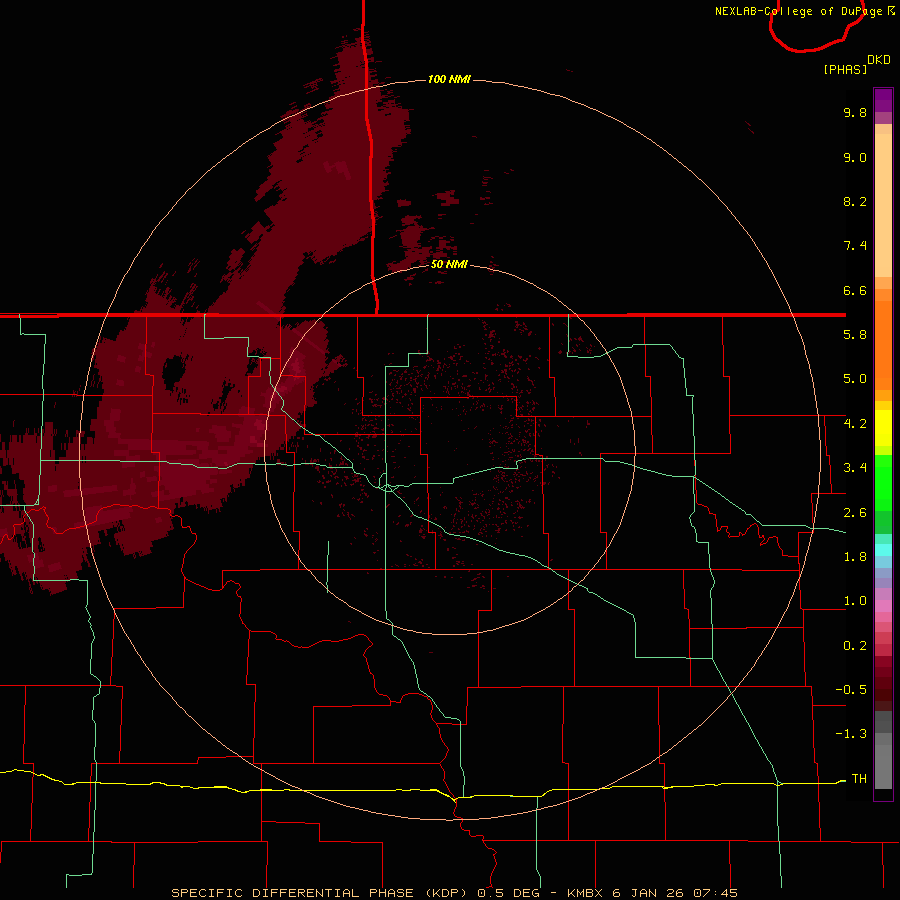The image size is (900, 900).
Task: Click the -1.3 scale value
Action: 851,734
